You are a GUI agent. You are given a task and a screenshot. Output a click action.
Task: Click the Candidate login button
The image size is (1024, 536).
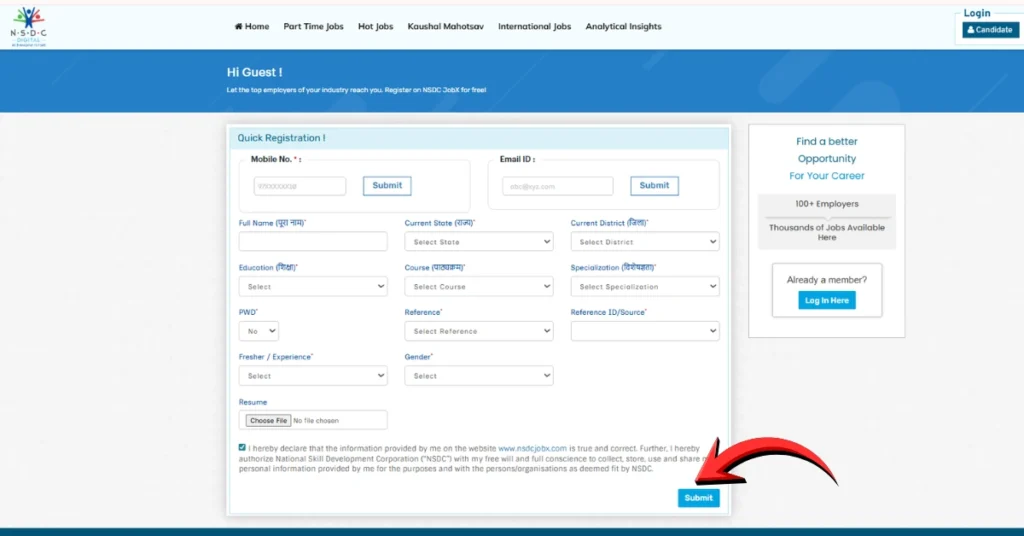[990, 29]
